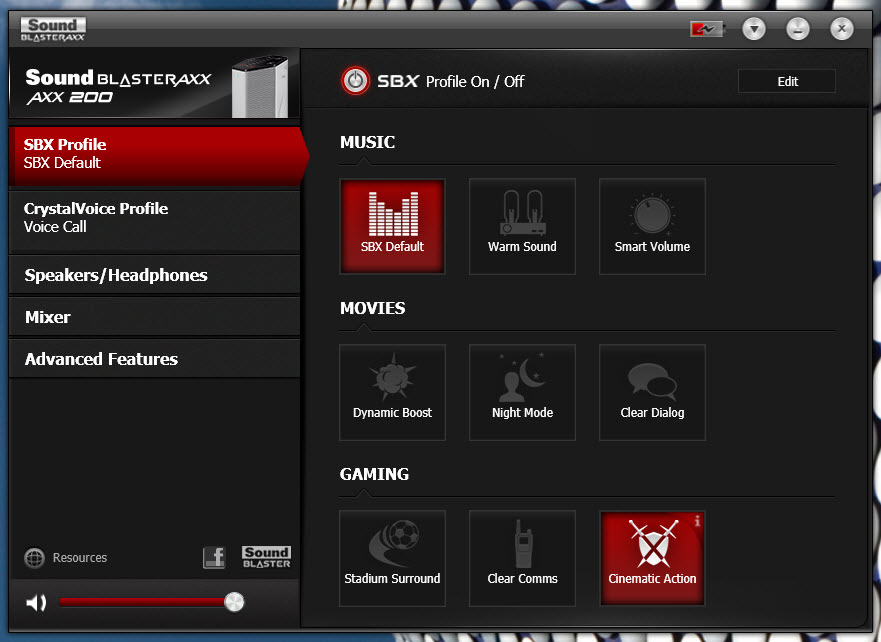The image size is (881, 642).
Task: Open the Resources link
Action: (x=80, y=558)
